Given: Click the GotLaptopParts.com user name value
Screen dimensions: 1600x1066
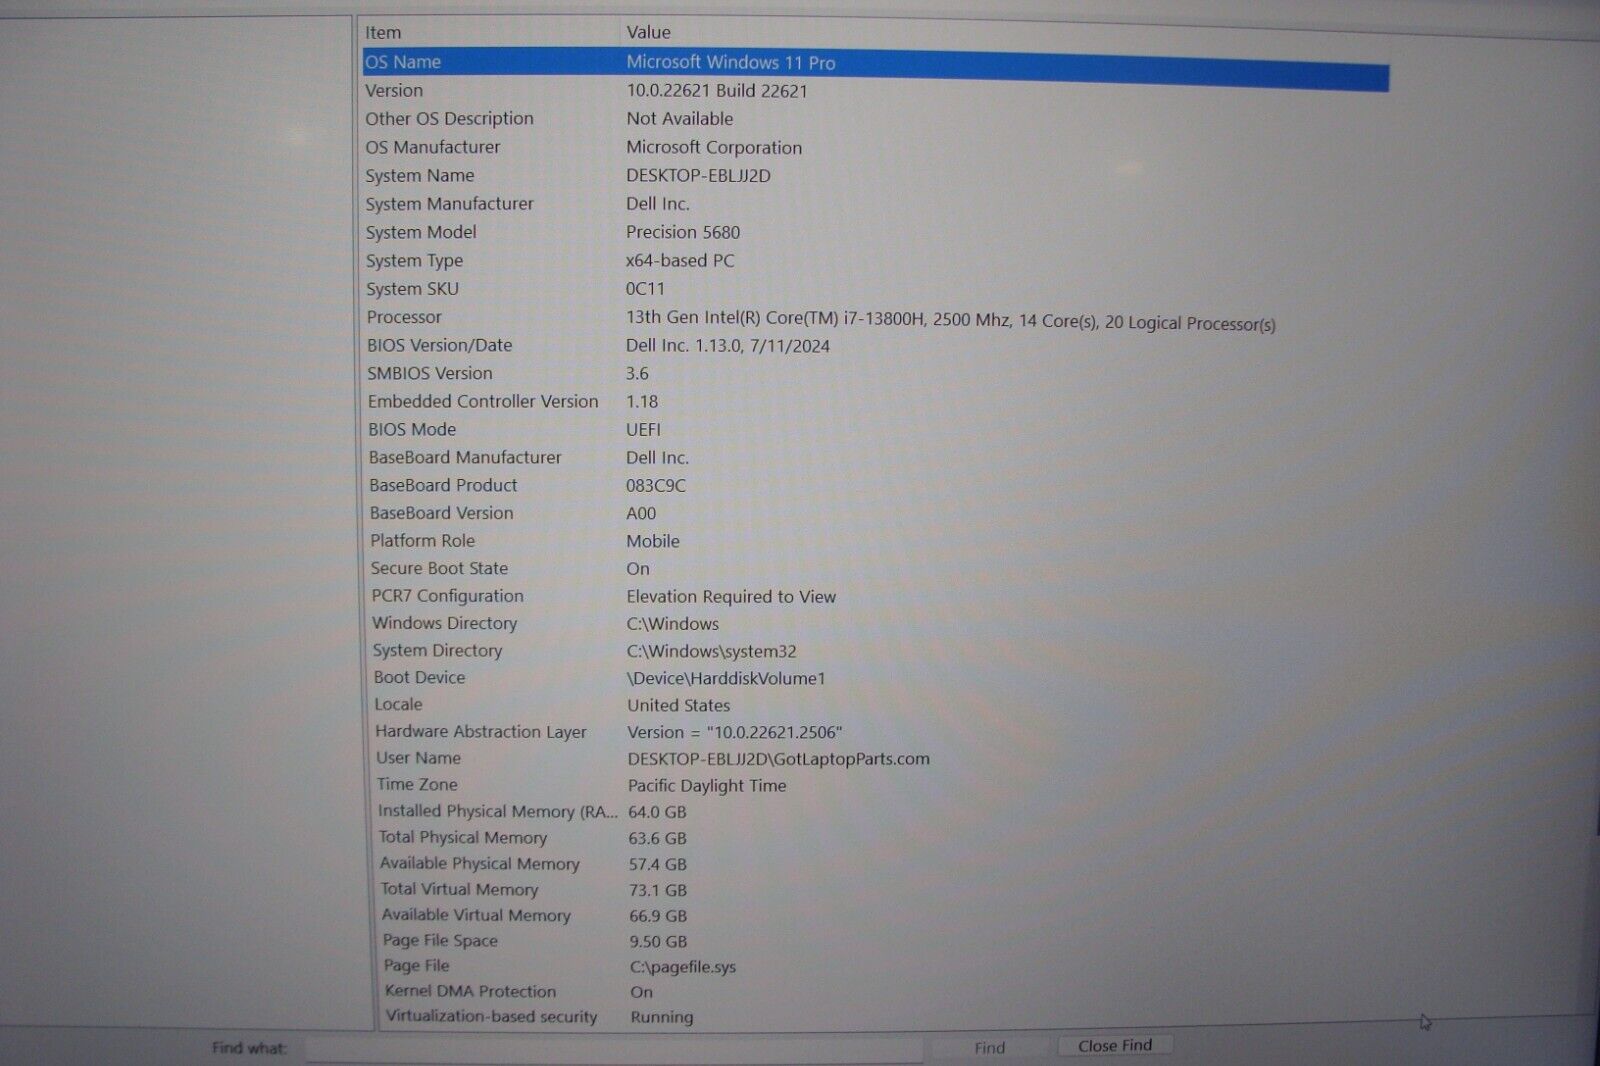Looking at the screenshot, I should [x=778, y=759].
